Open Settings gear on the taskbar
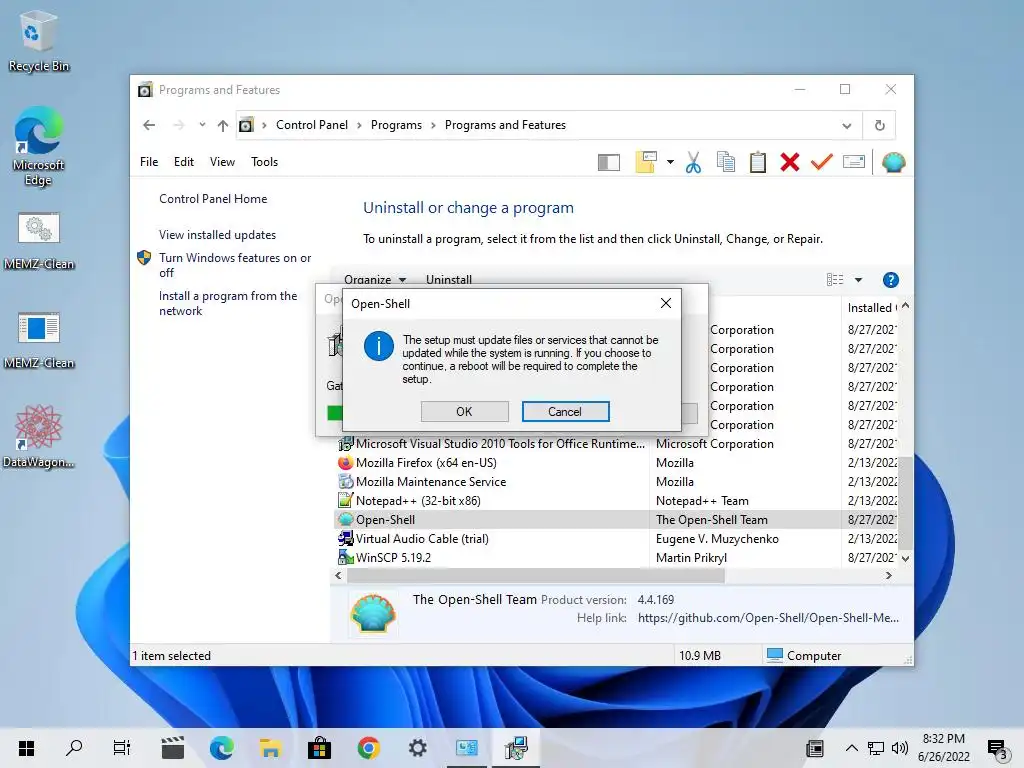 pos(417,748)
